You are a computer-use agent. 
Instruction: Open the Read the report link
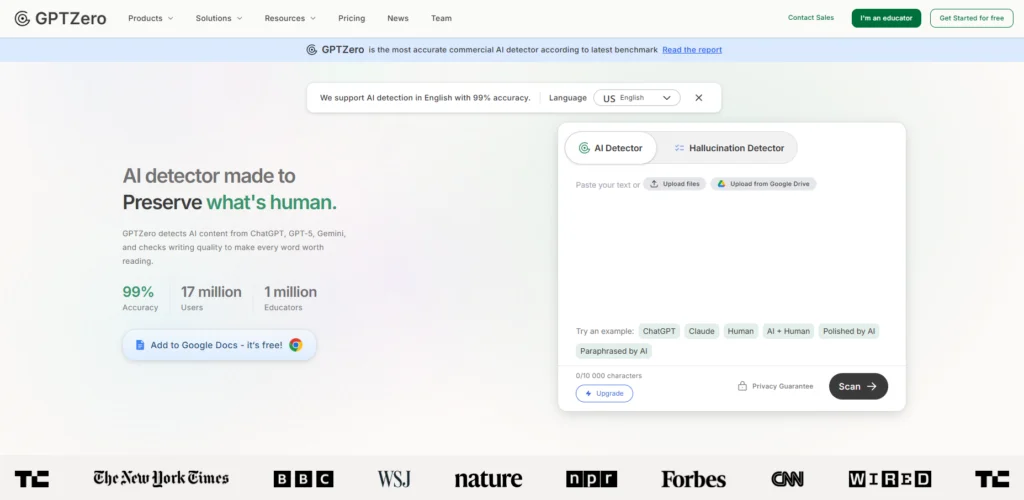pos(692,50)
